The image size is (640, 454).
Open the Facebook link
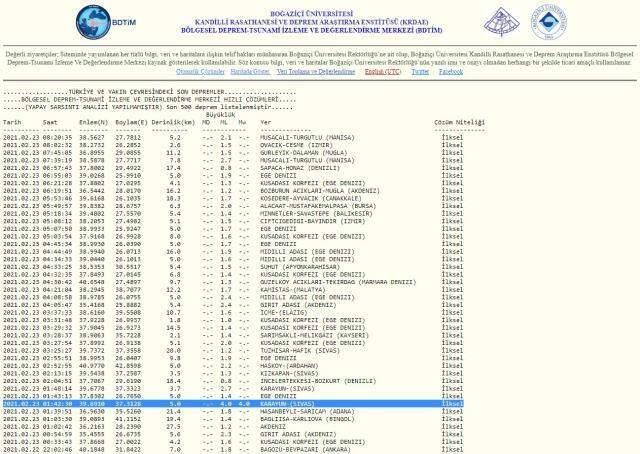[451, 71]
